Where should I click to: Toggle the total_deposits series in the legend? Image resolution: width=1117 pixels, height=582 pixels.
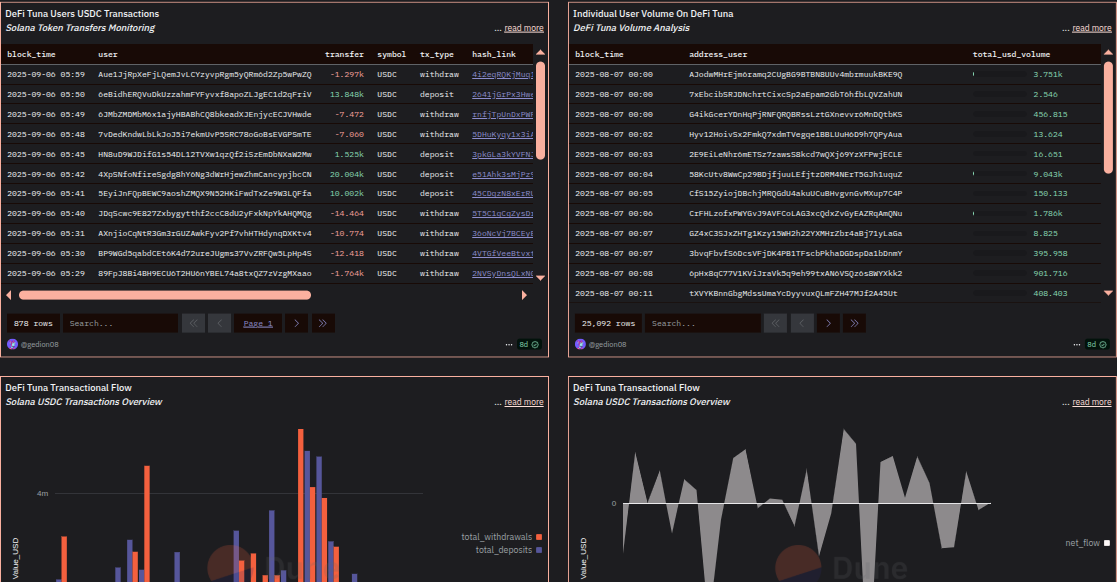[x=505, y=548]
